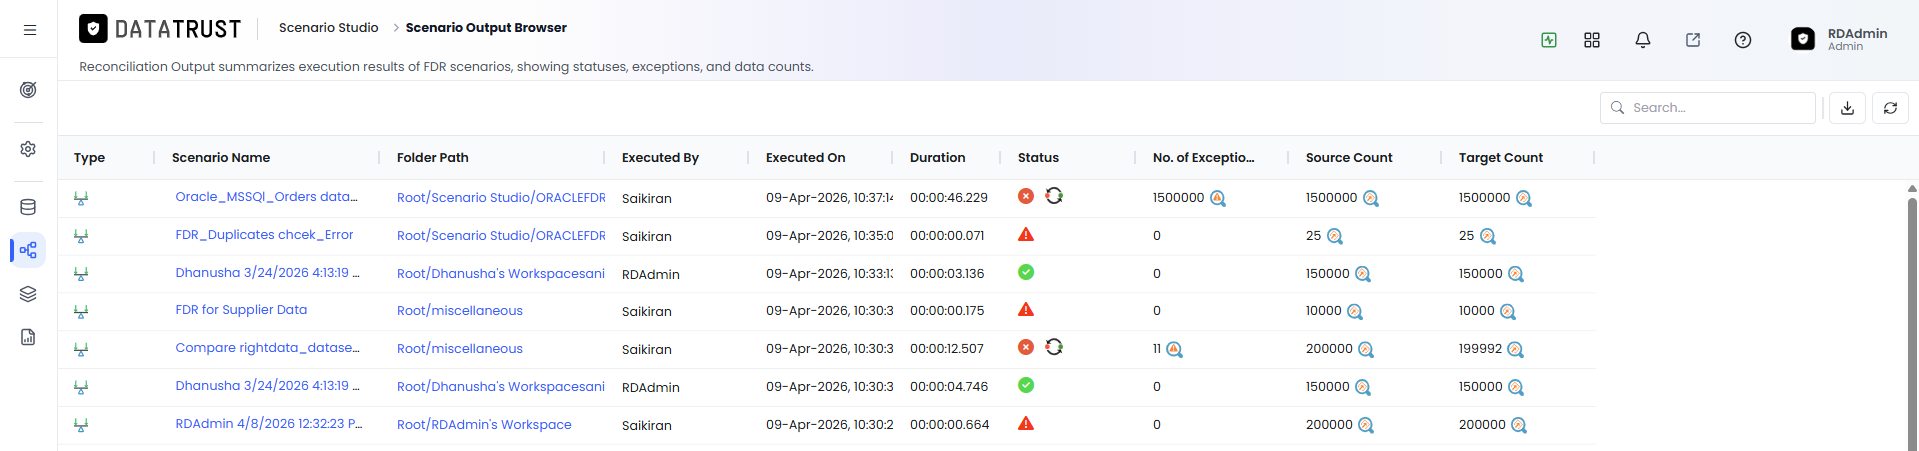This screenshot has height=451, width=1919.
Task: Re-run the Compare rightdata_dataset scenario
Action: pyautogui.click(x=1054, y=347)
